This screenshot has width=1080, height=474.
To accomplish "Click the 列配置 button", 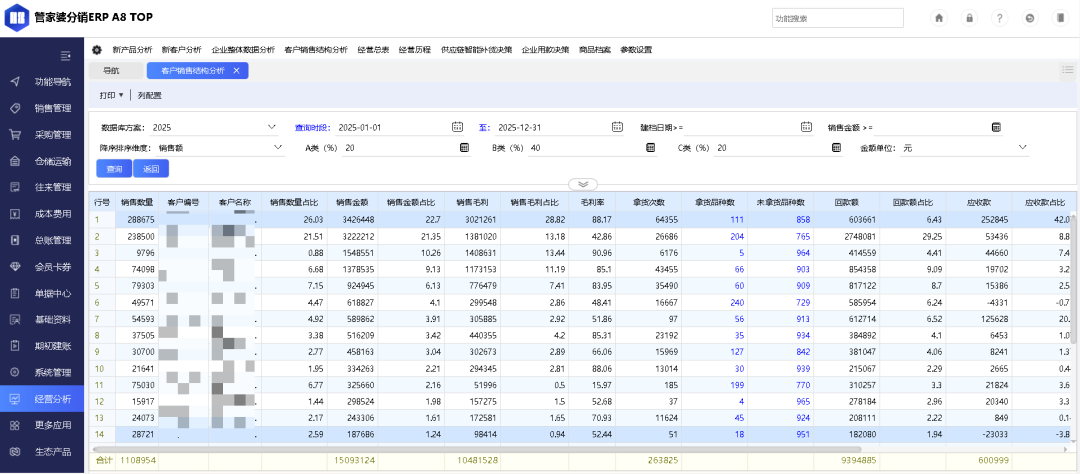I will pyautogui.click(x=149, y=96).
